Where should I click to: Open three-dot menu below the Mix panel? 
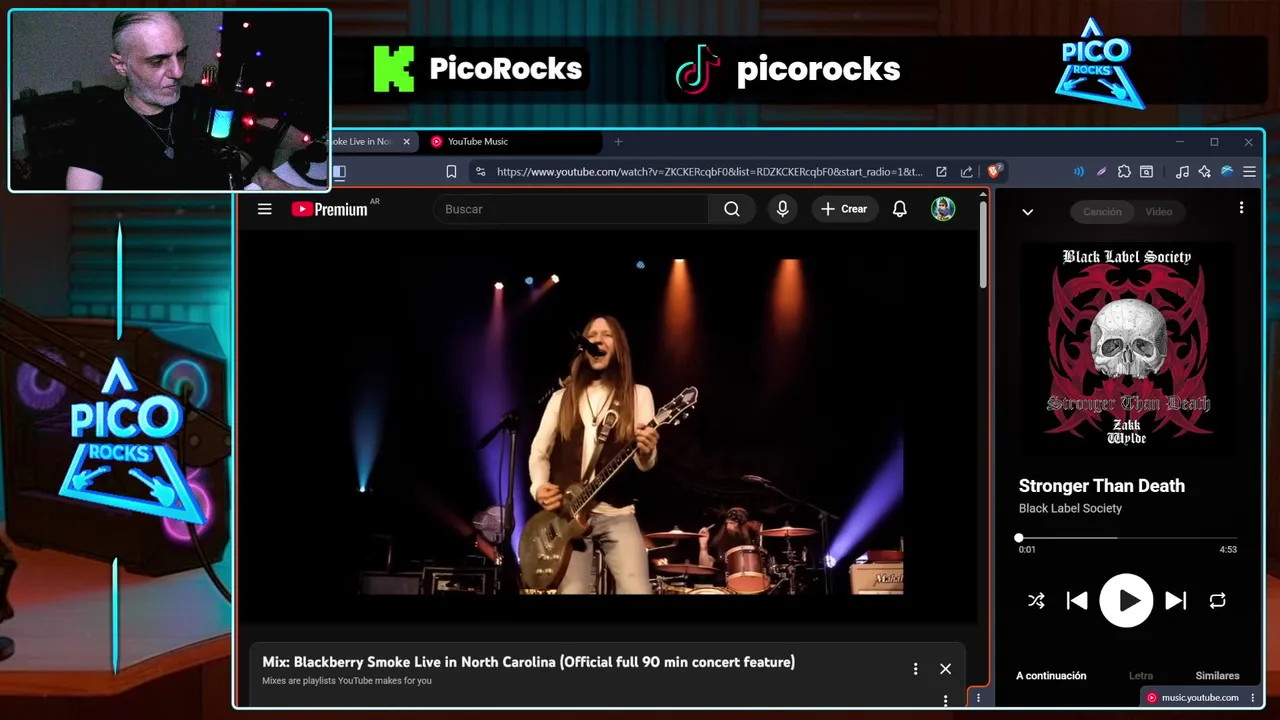945,701
